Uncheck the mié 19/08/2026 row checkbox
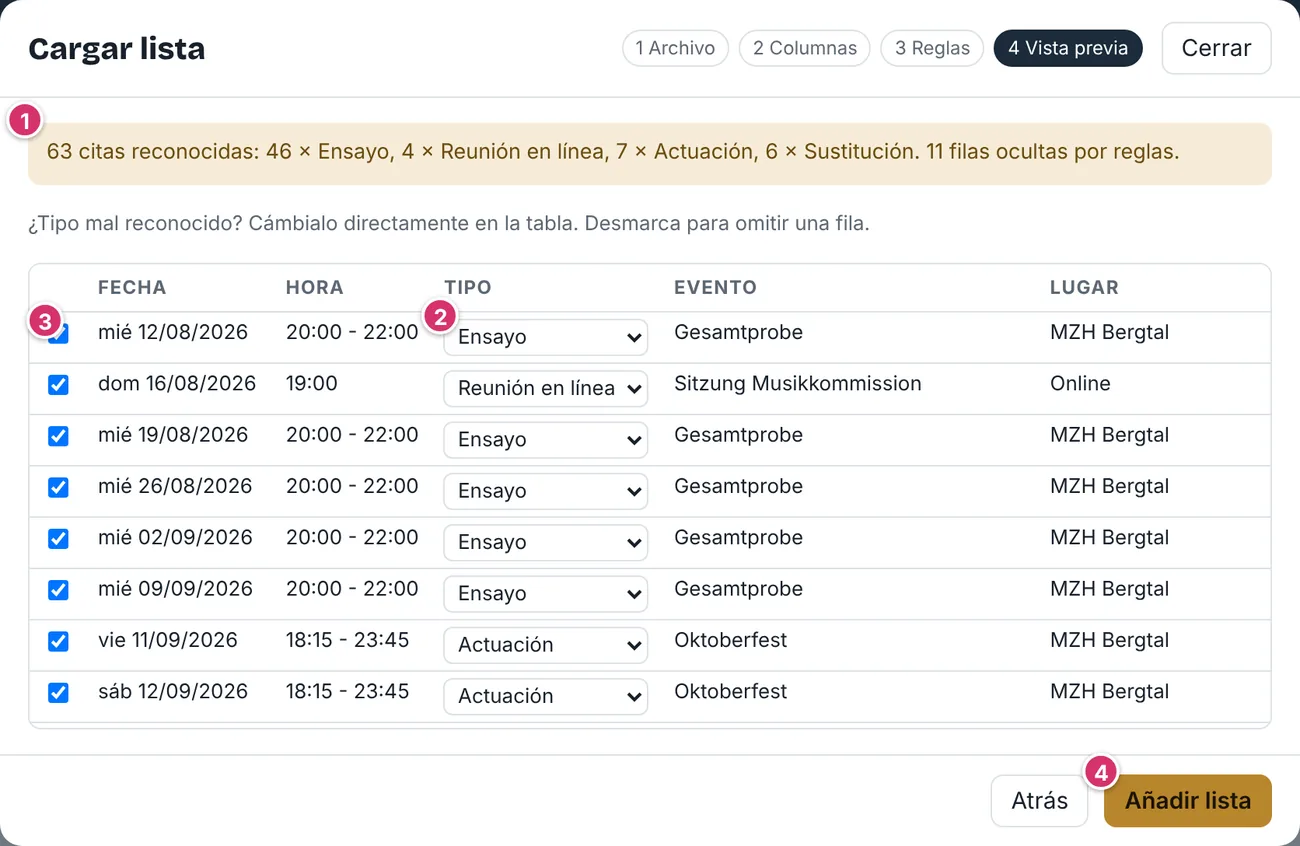The height and width of the screenshot is (846, 1300). tap(59, 436)
